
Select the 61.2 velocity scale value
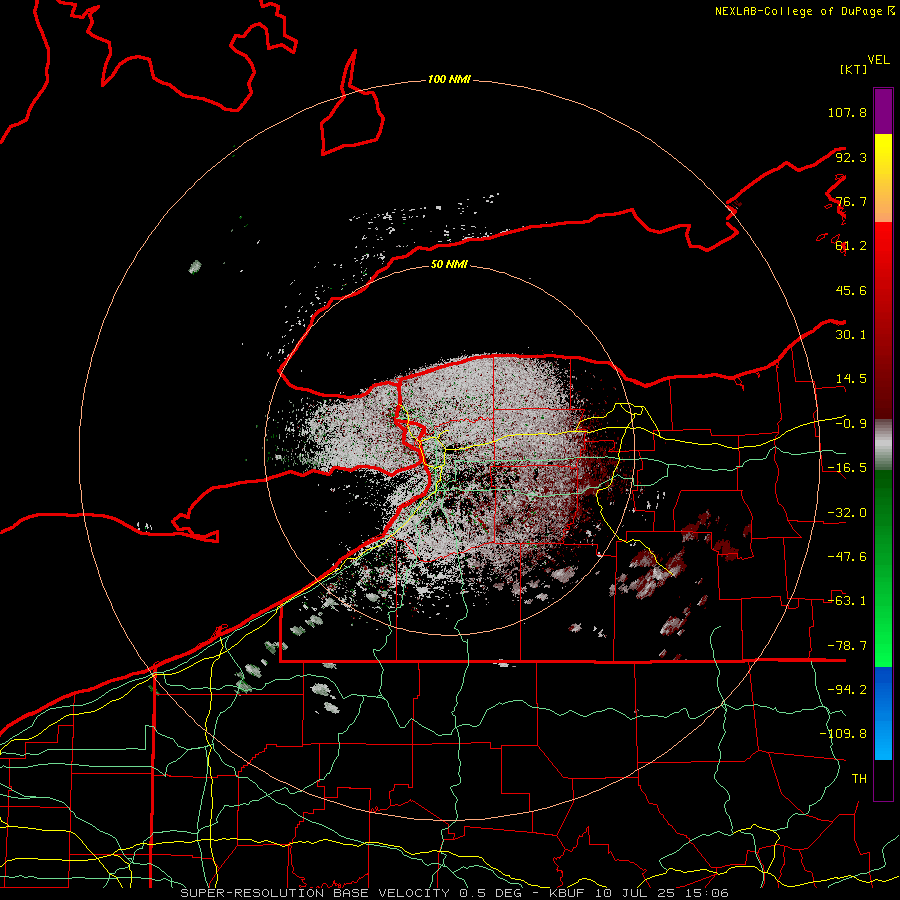pyautogui.click(x=851, y=246)
